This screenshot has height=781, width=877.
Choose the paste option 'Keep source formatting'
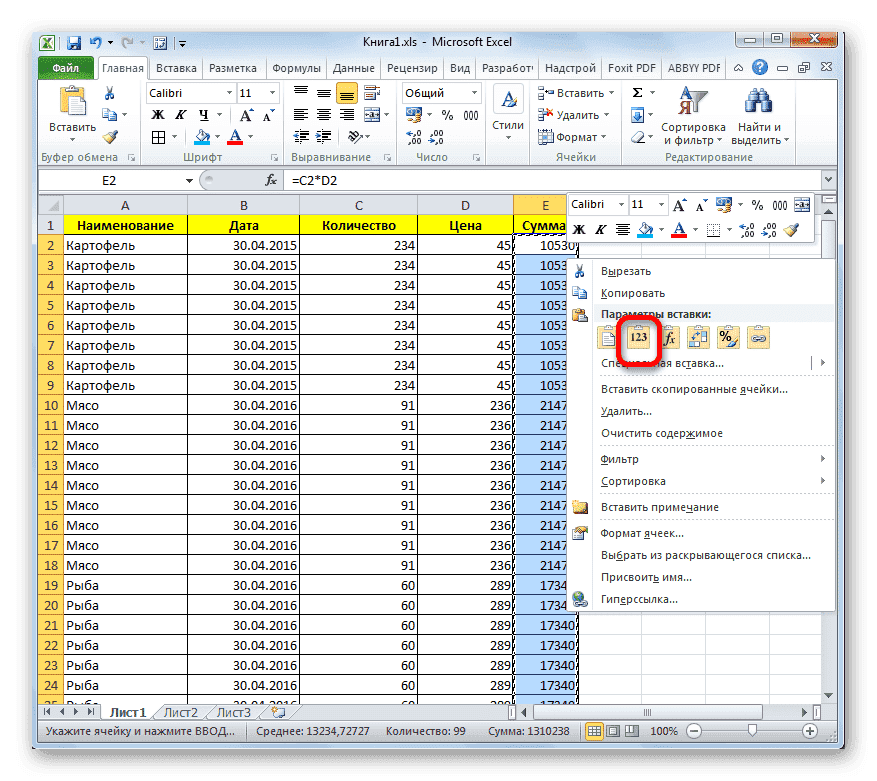click(607, 337)
